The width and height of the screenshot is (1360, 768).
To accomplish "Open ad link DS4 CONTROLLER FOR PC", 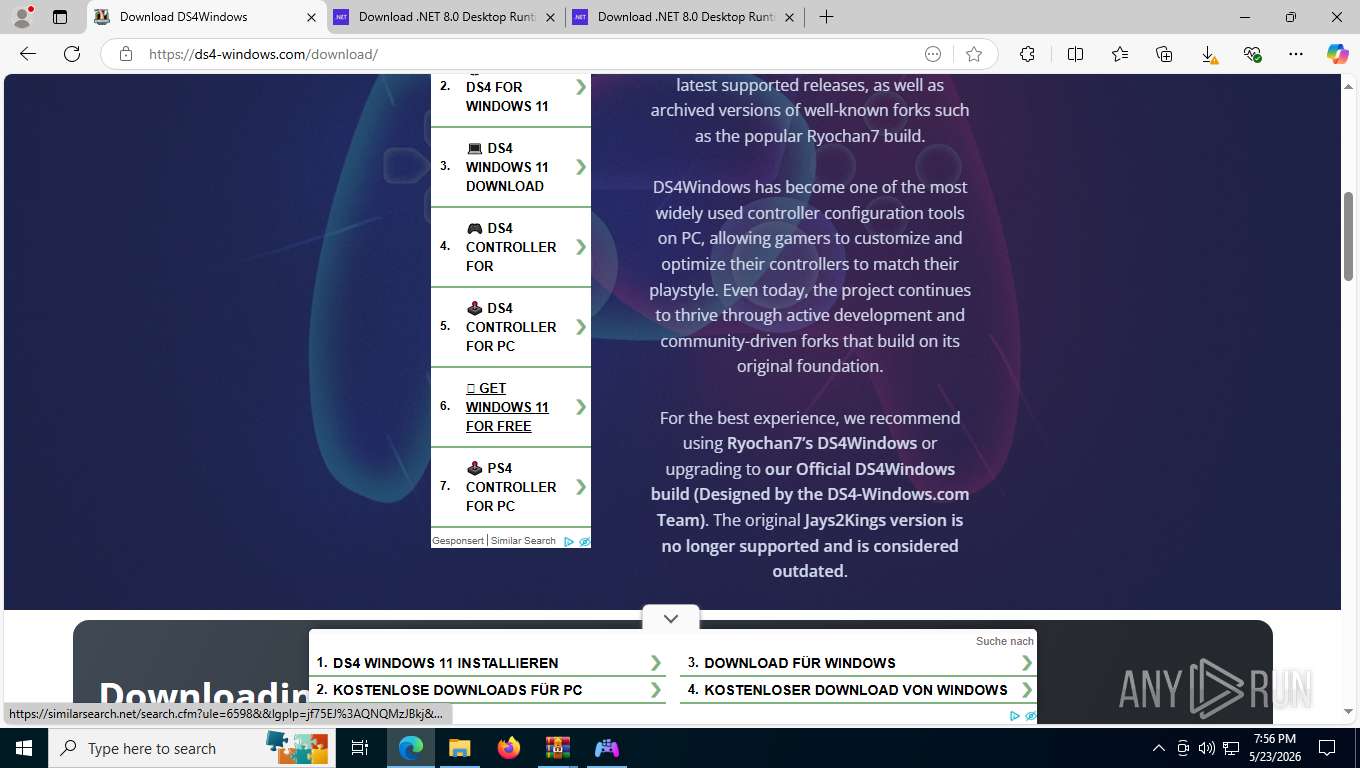I will pos(510,327).
